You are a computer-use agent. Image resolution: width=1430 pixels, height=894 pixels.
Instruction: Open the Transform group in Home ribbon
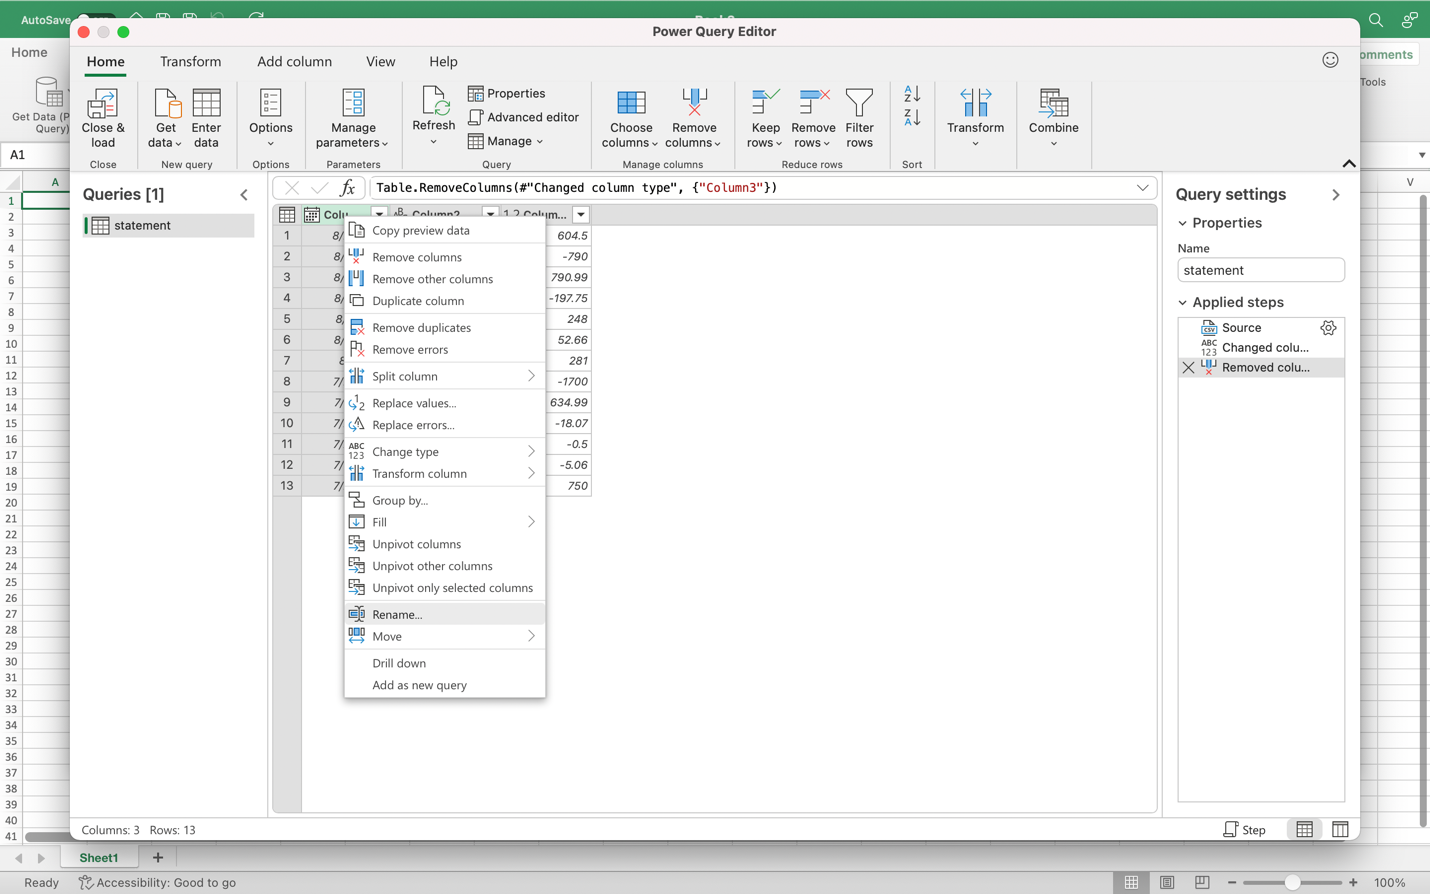pos(975,117)
